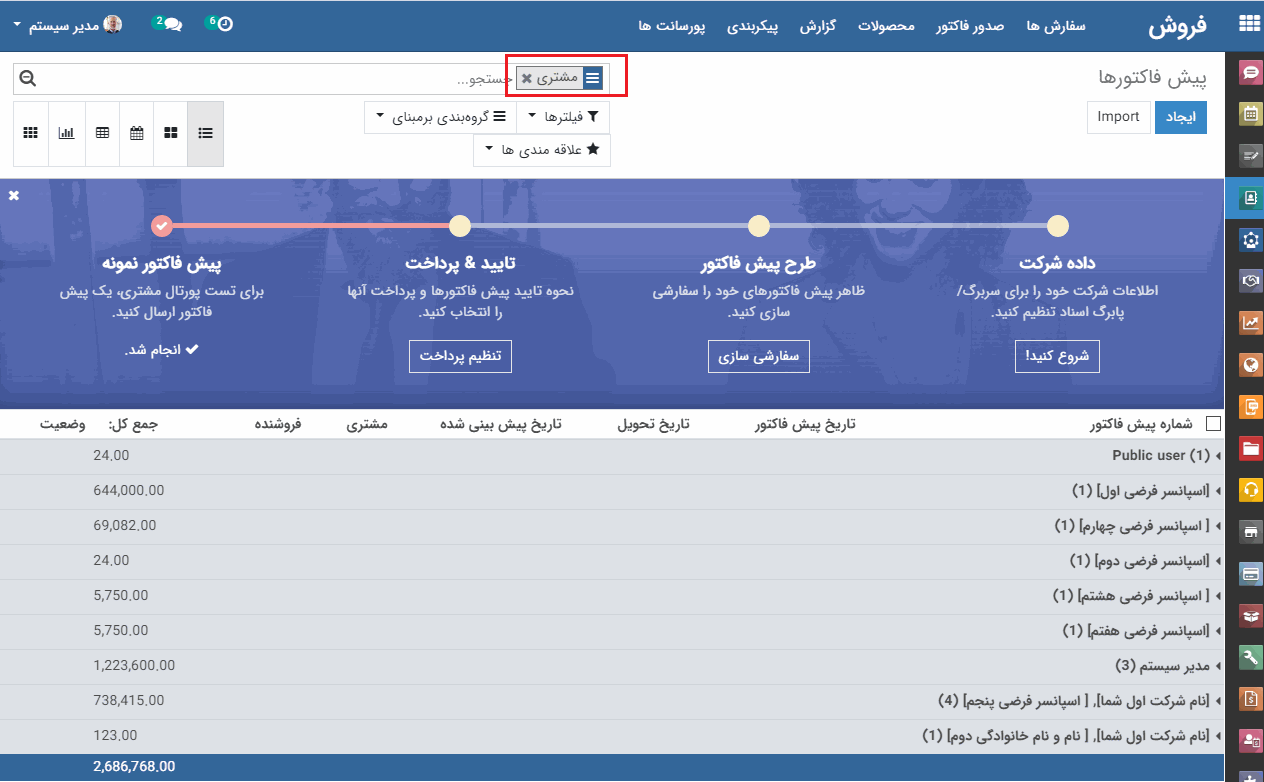Open the علاقه مندی ها favorites dropdown

[x=541, y=150]
